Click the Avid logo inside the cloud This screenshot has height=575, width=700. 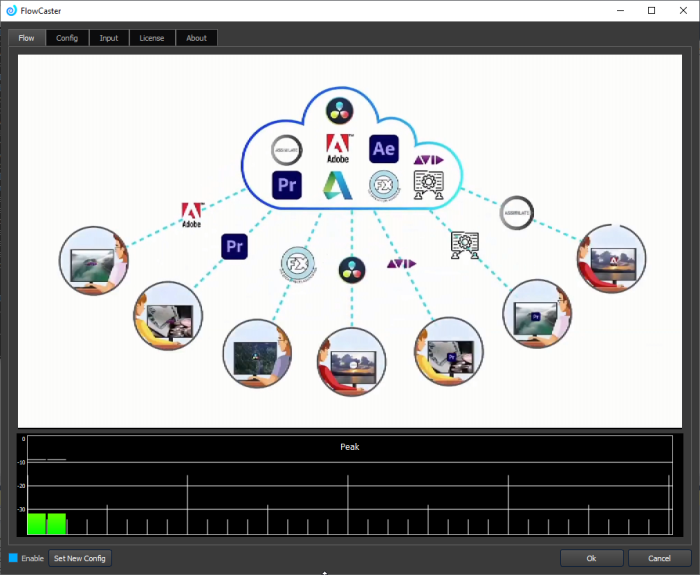(x=428, y=160)
